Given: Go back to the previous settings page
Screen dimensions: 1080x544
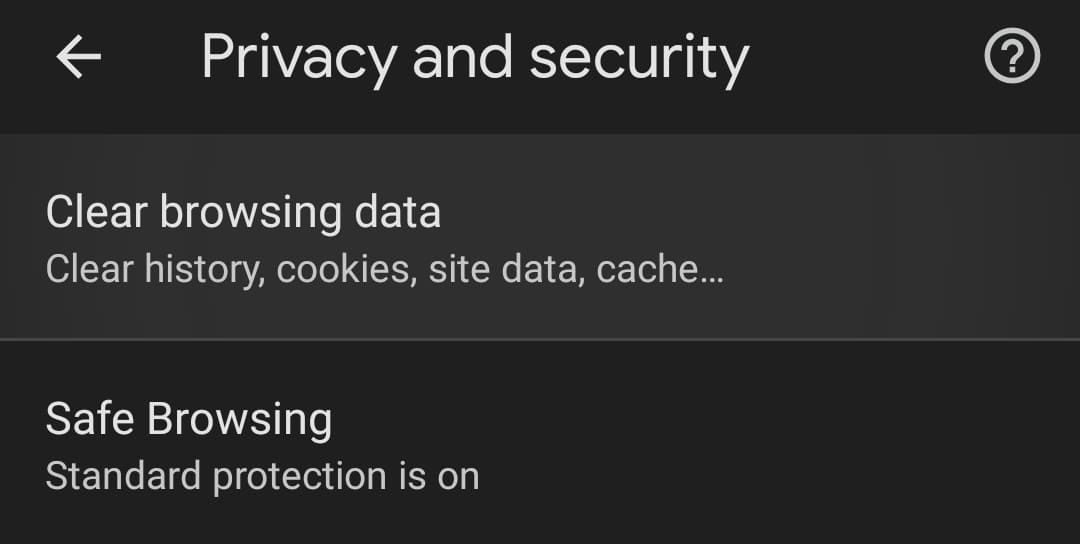Looking at the screenshot, I should tap(78, 59).
